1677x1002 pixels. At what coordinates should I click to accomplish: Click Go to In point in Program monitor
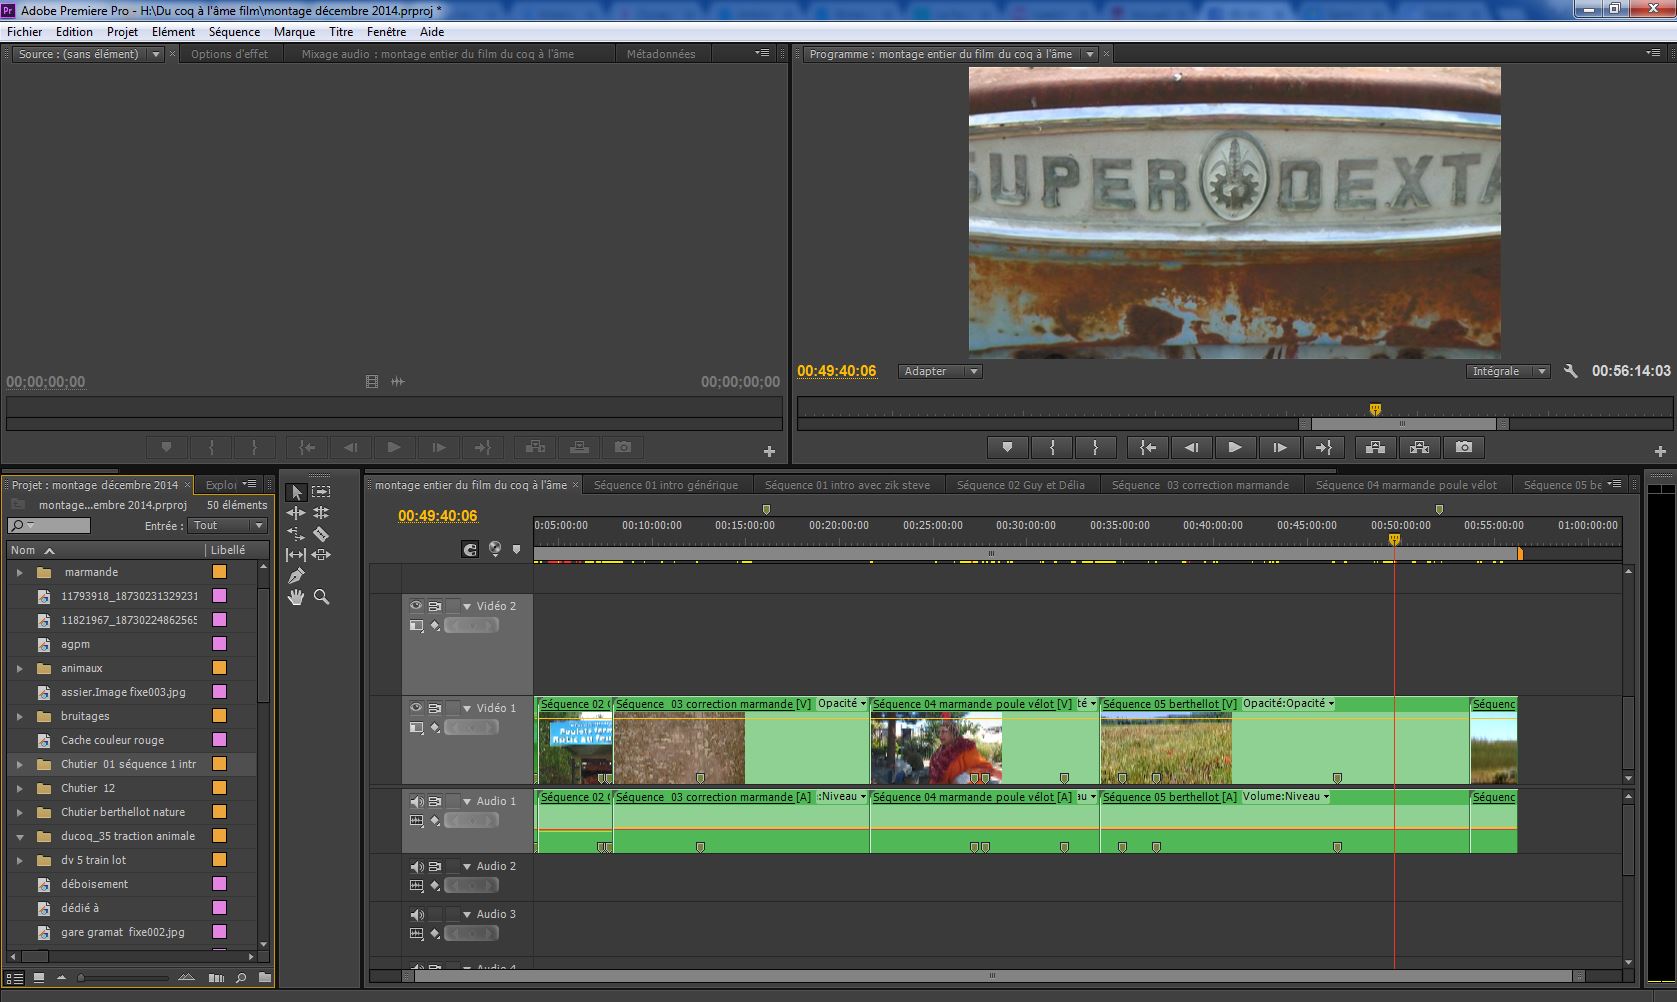[1148, 448]
